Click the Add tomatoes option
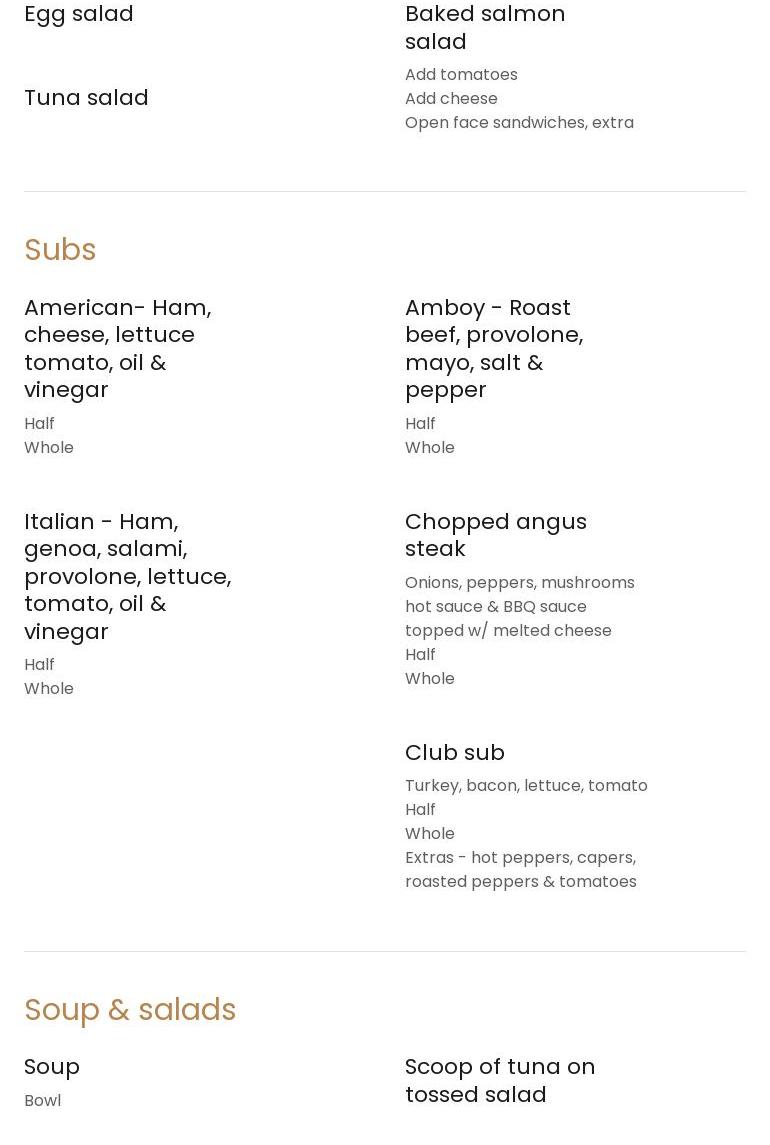This screenshot has width=770, height=1145. click(x=461, y=74)
